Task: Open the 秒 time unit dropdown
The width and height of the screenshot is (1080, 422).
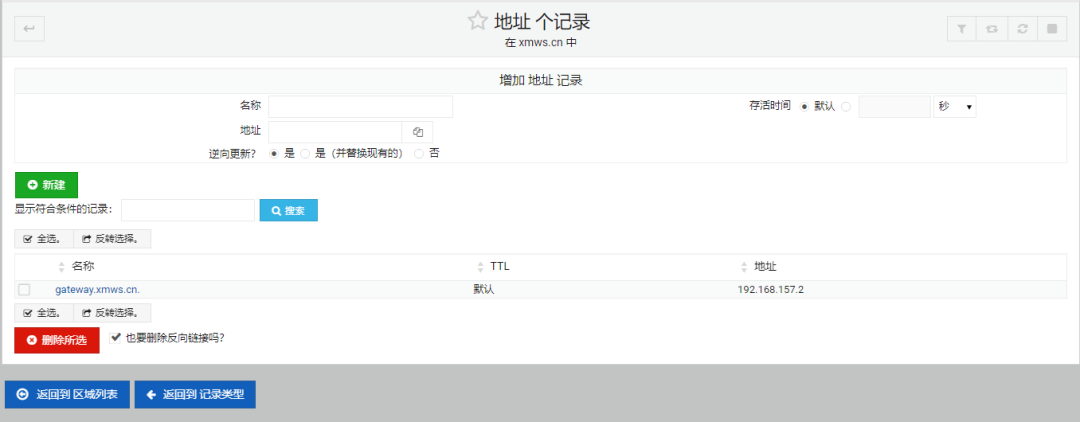Action: point(955,107)
